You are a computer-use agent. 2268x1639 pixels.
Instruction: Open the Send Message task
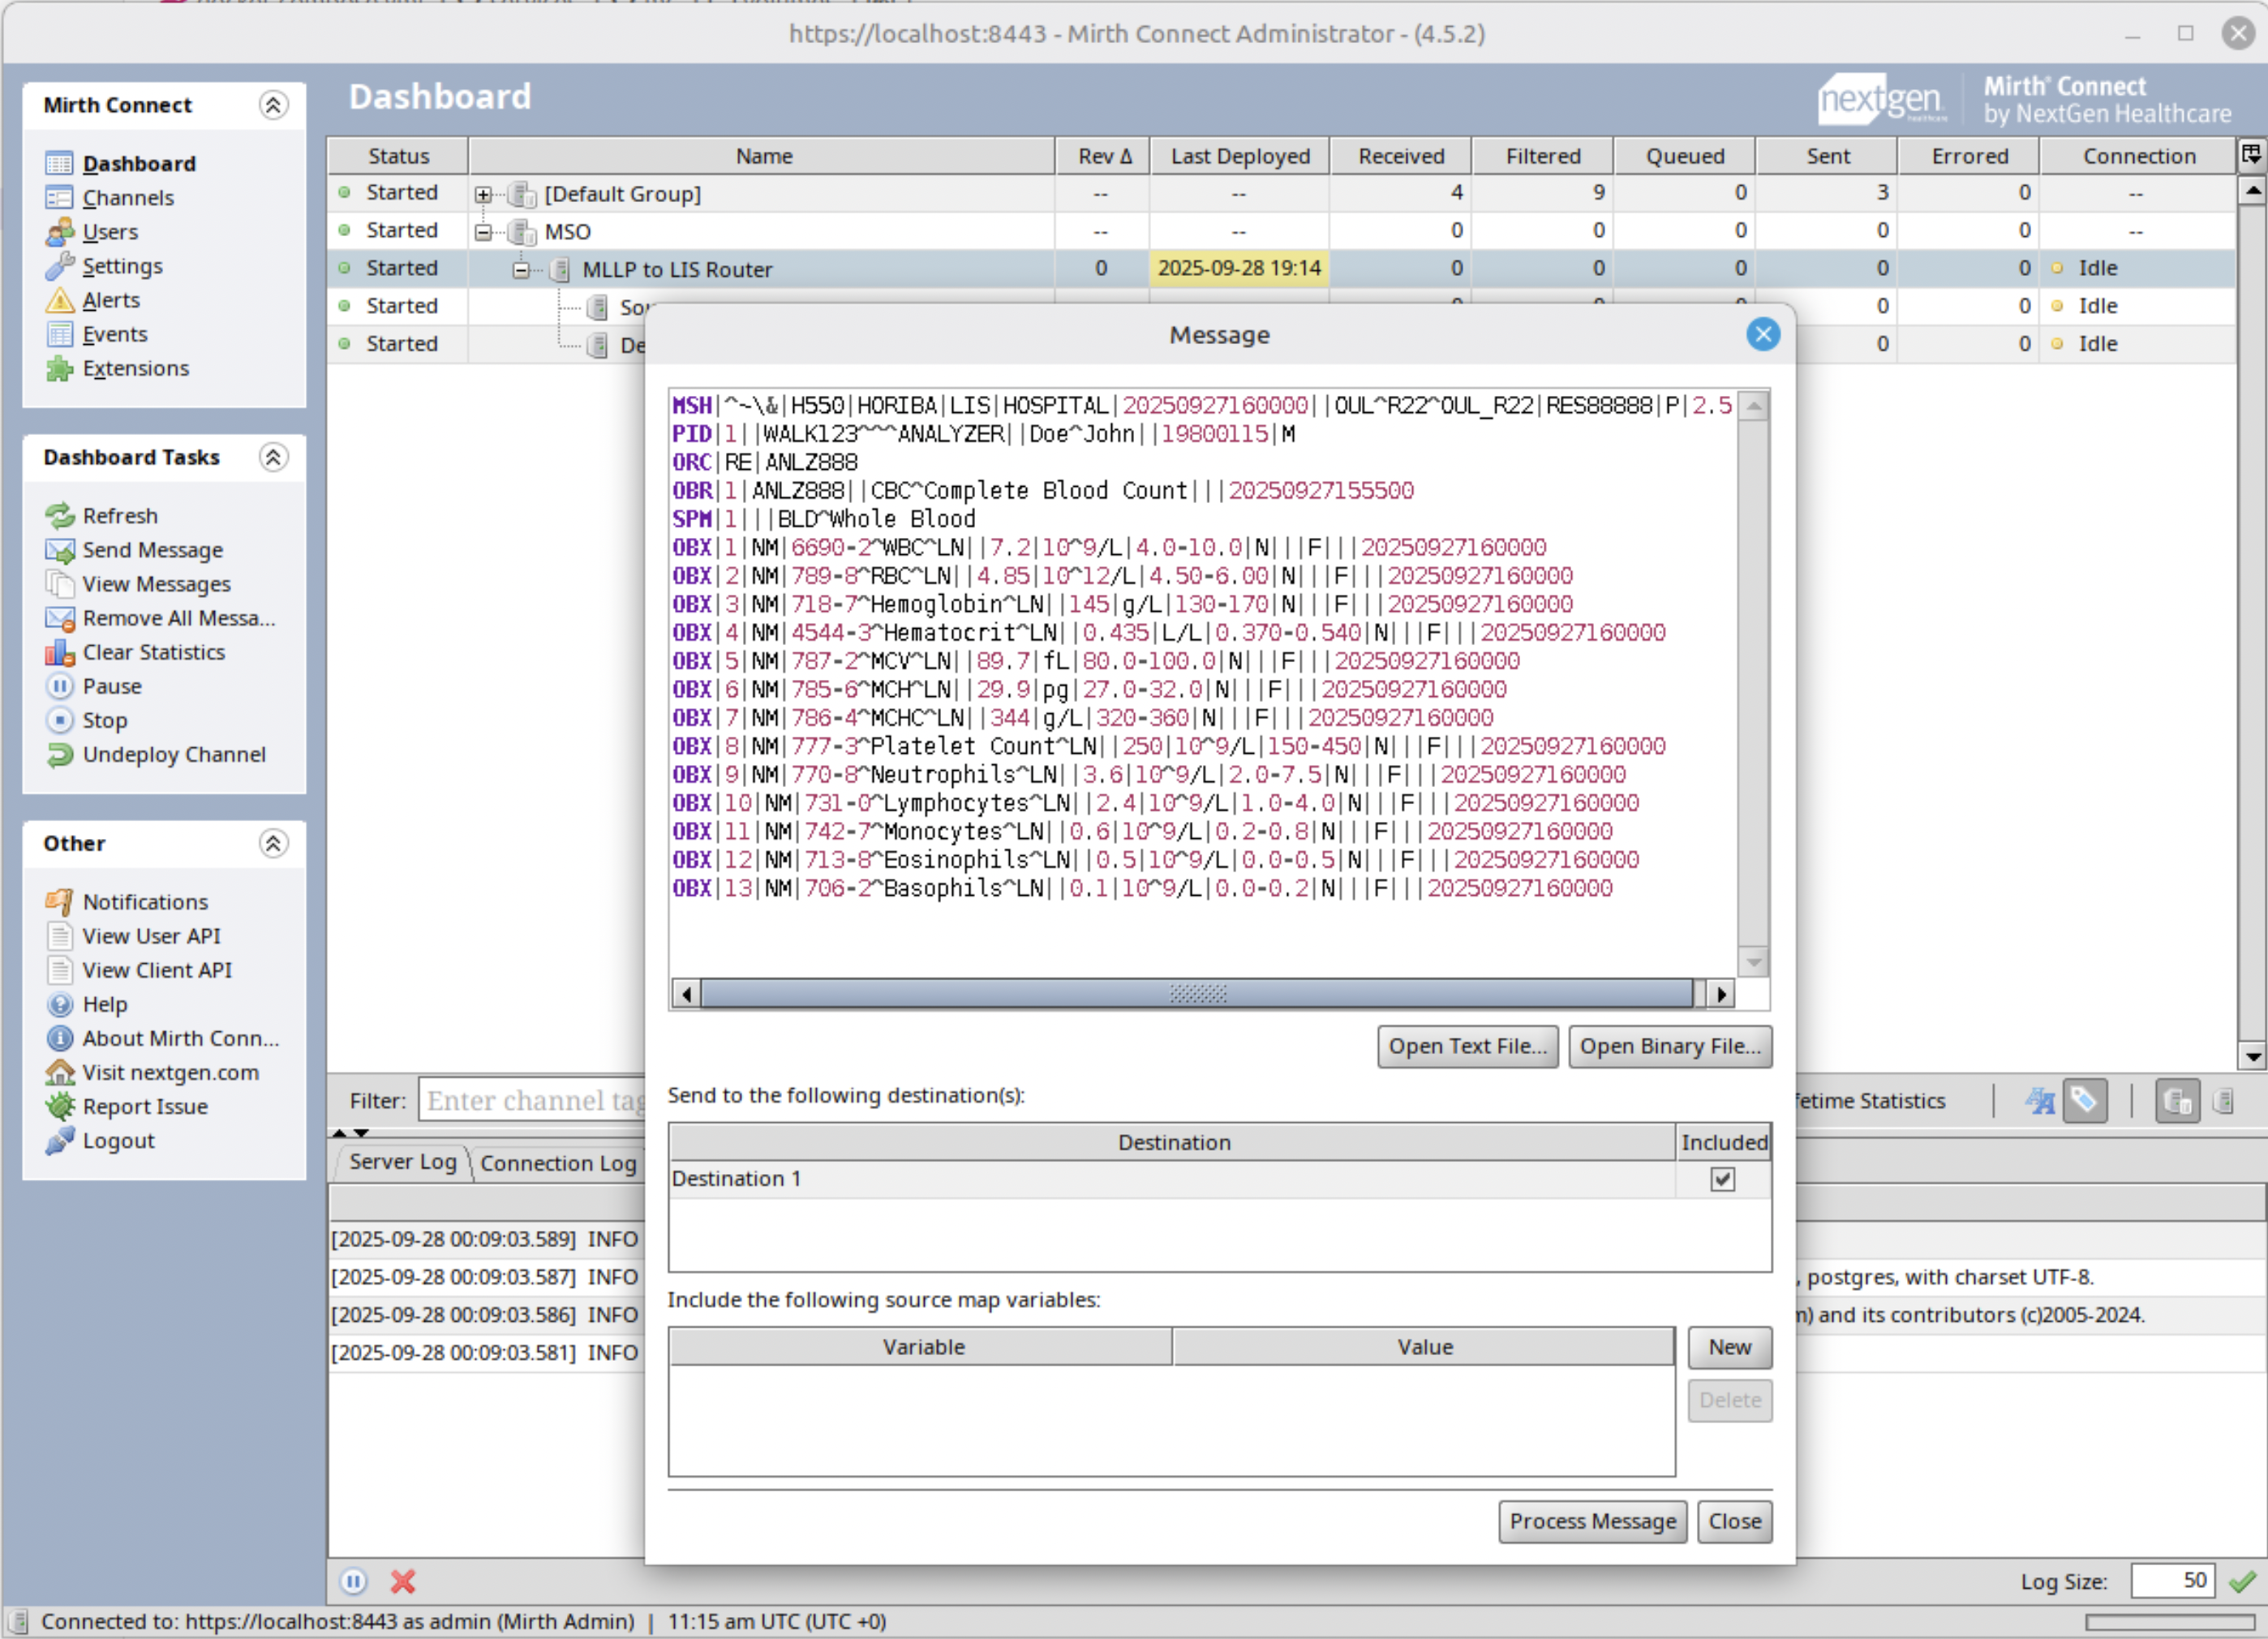tap(151, 550)
